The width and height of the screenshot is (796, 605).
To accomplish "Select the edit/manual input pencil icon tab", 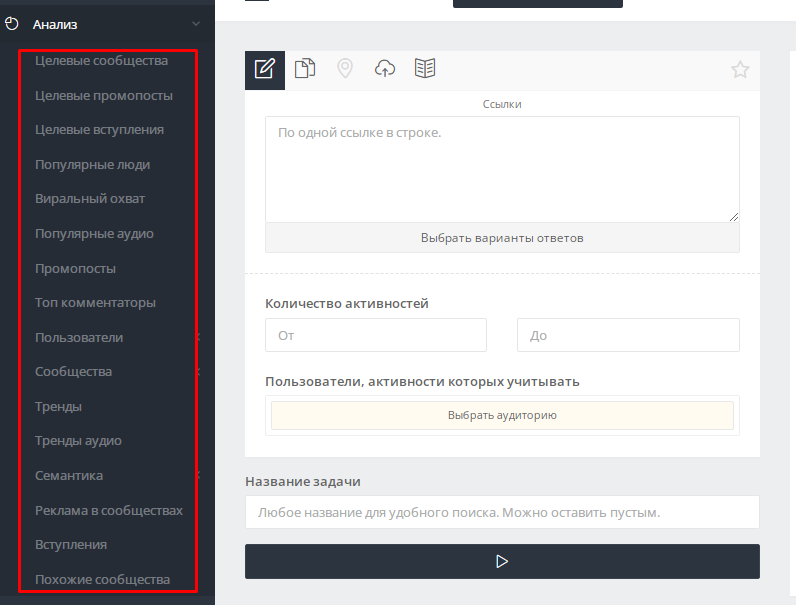I will pyautogui.click(x=264, y=70).
